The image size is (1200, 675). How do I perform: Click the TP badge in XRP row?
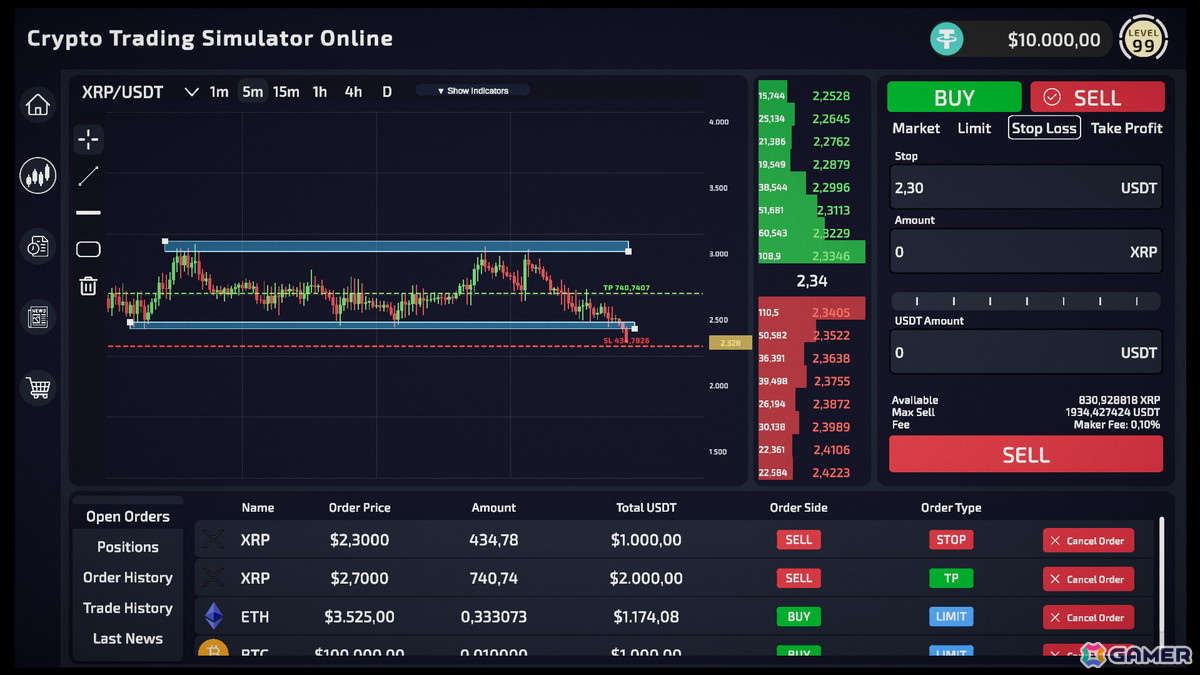(x=950, y=578)
